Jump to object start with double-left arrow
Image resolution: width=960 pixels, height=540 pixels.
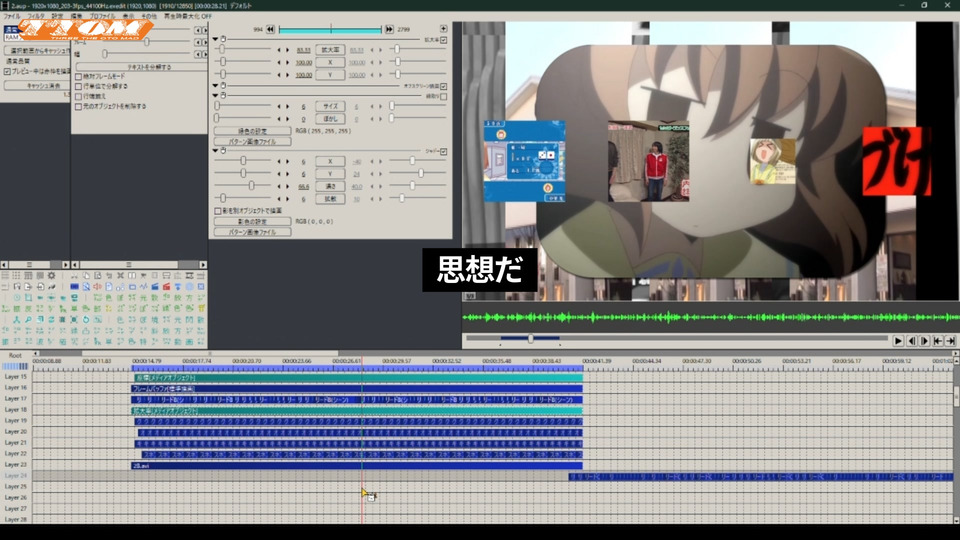270,29
